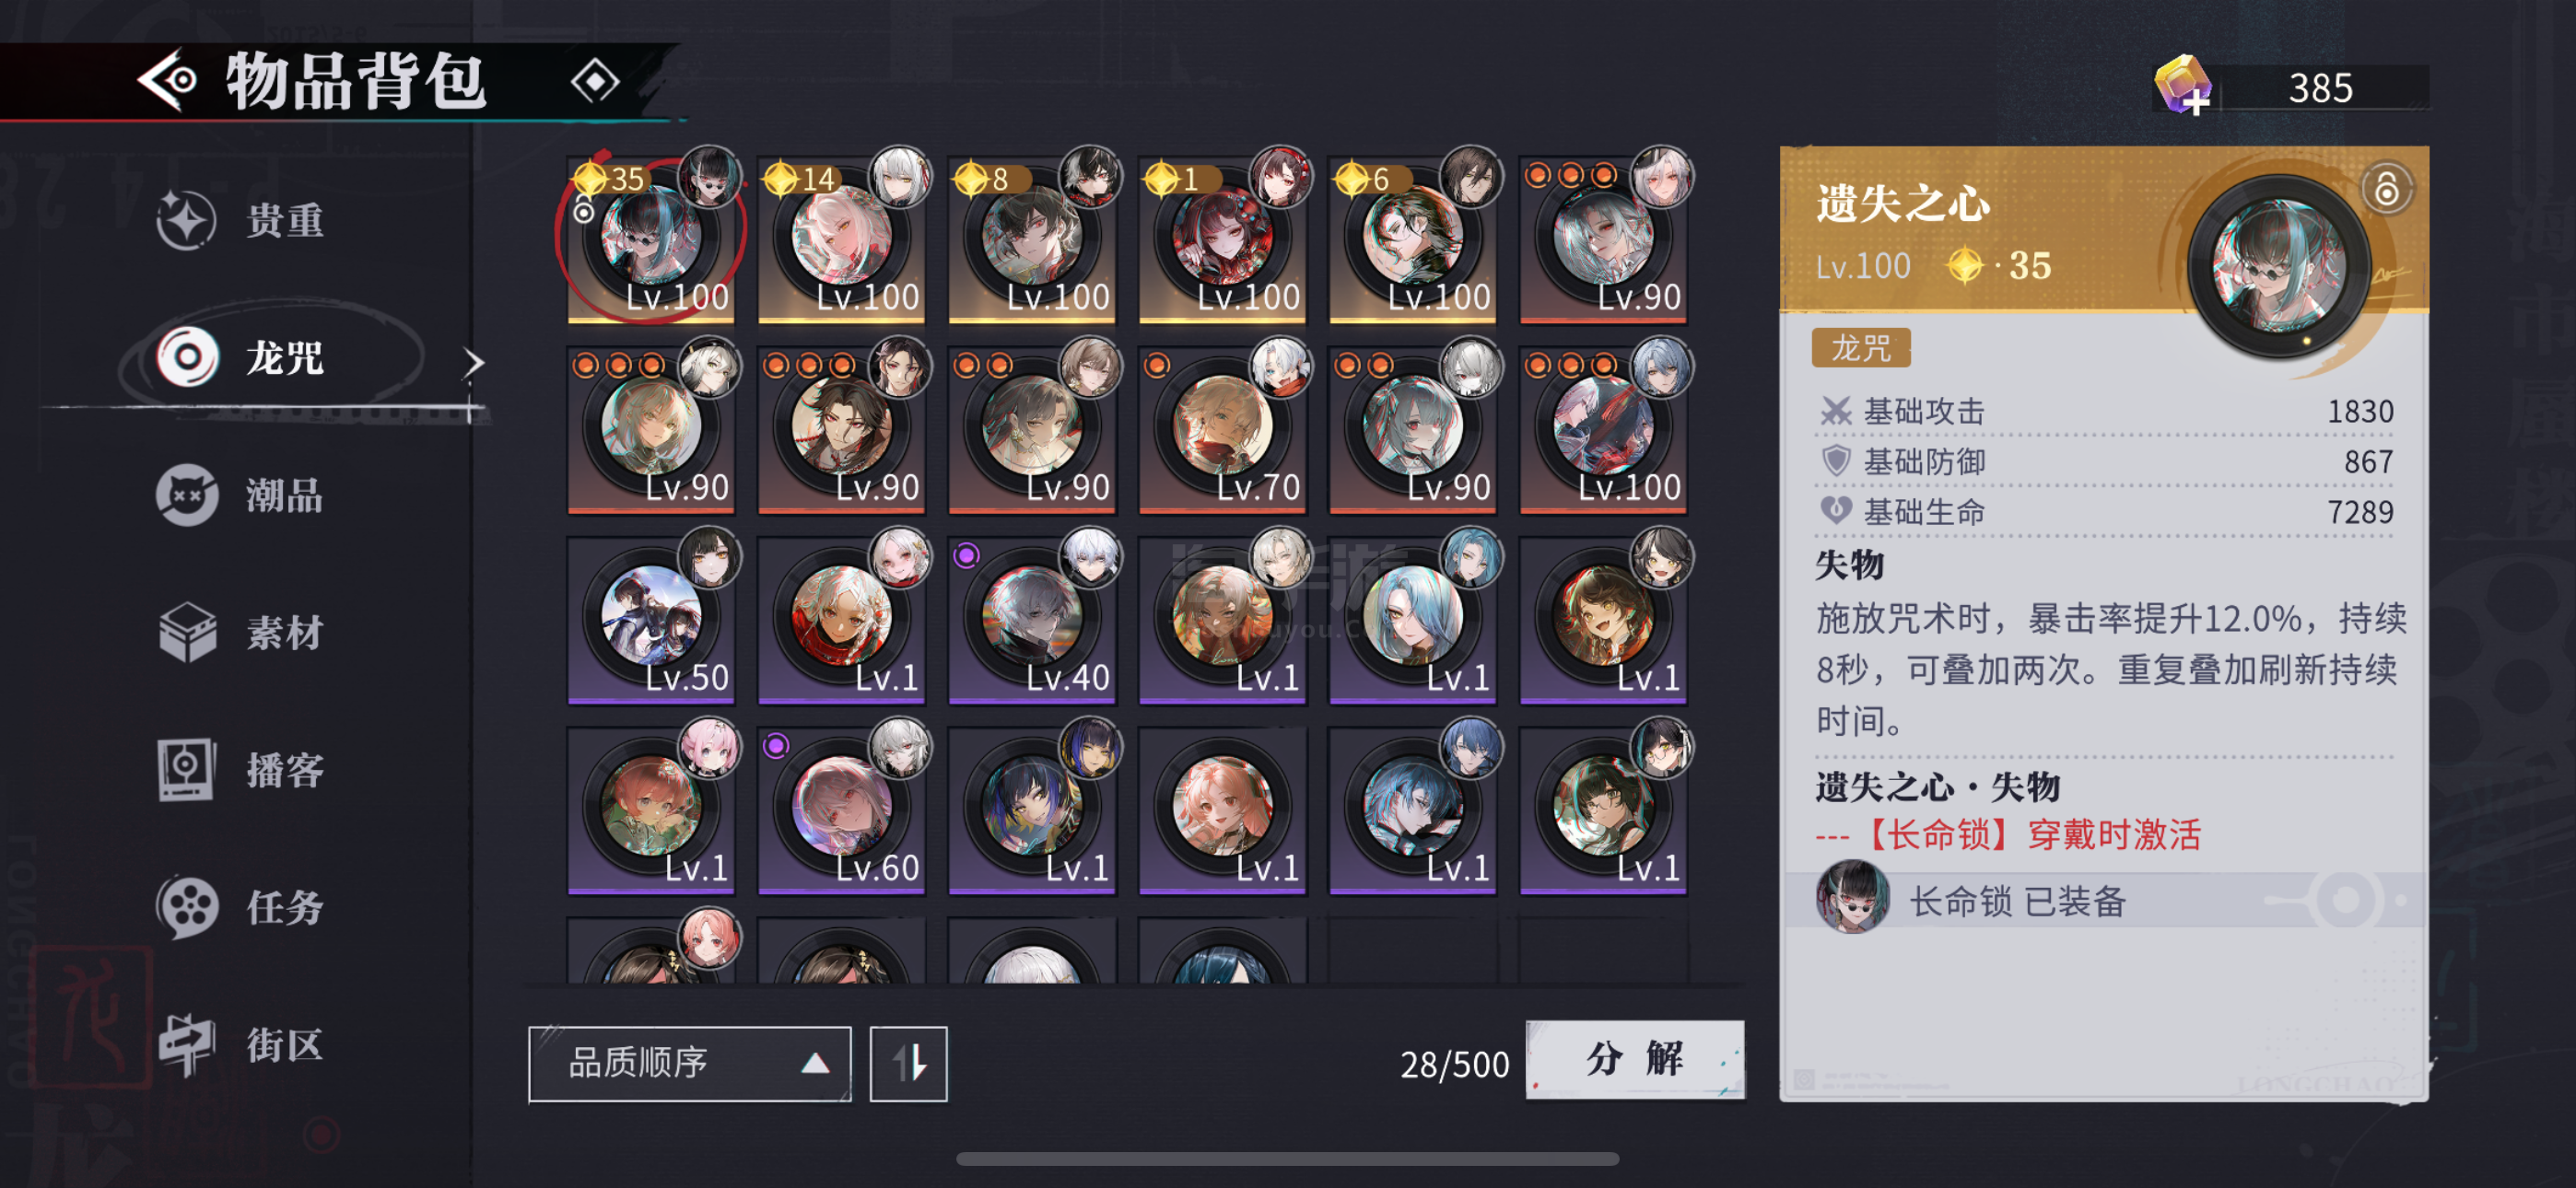The image size is (2576, 1188).
Task: Click the 长命锁 已装备 equipped row
Action: pos(2106,900)
